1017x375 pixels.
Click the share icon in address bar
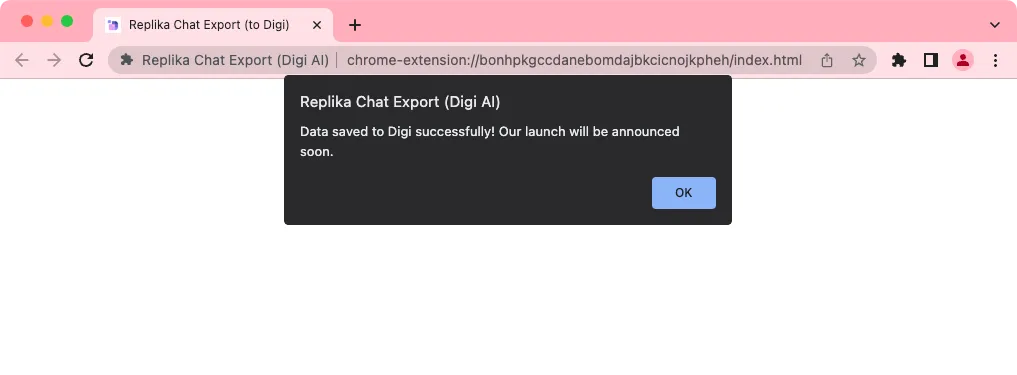tap(826, 60)
